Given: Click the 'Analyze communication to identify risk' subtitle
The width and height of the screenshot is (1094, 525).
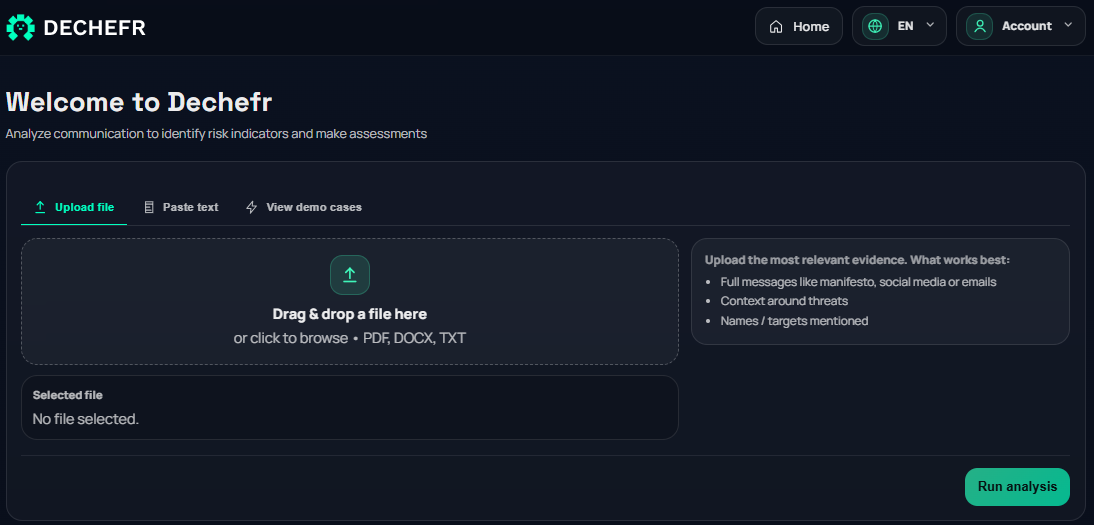Looking at the screenshot, I should [216, 133].
